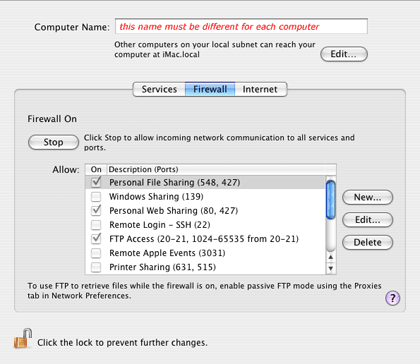Click the scroll up arrow in Allow list
The image size is (420, 364).
coord(331,257)
